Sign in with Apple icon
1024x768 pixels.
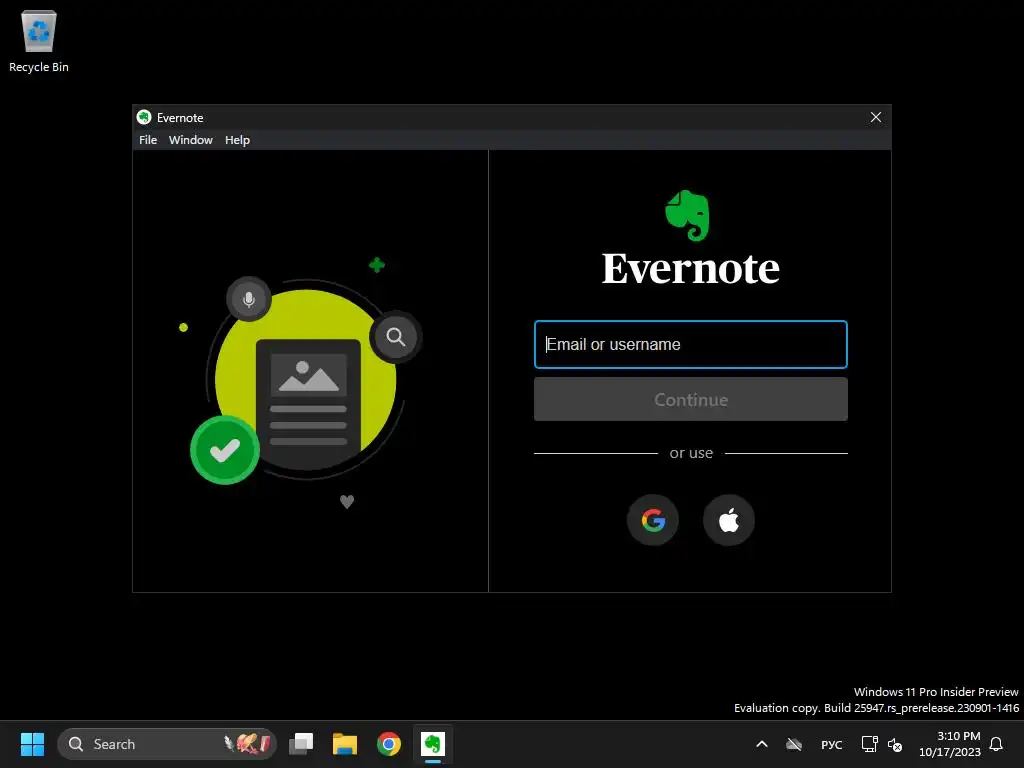(x=729, y=520)
